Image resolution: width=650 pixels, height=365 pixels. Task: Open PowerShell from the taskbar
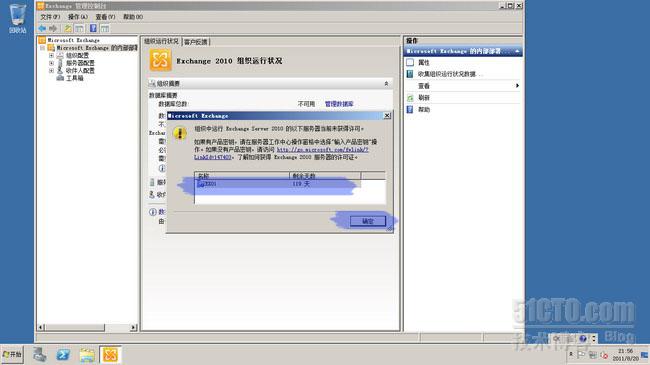click(63, 355)
